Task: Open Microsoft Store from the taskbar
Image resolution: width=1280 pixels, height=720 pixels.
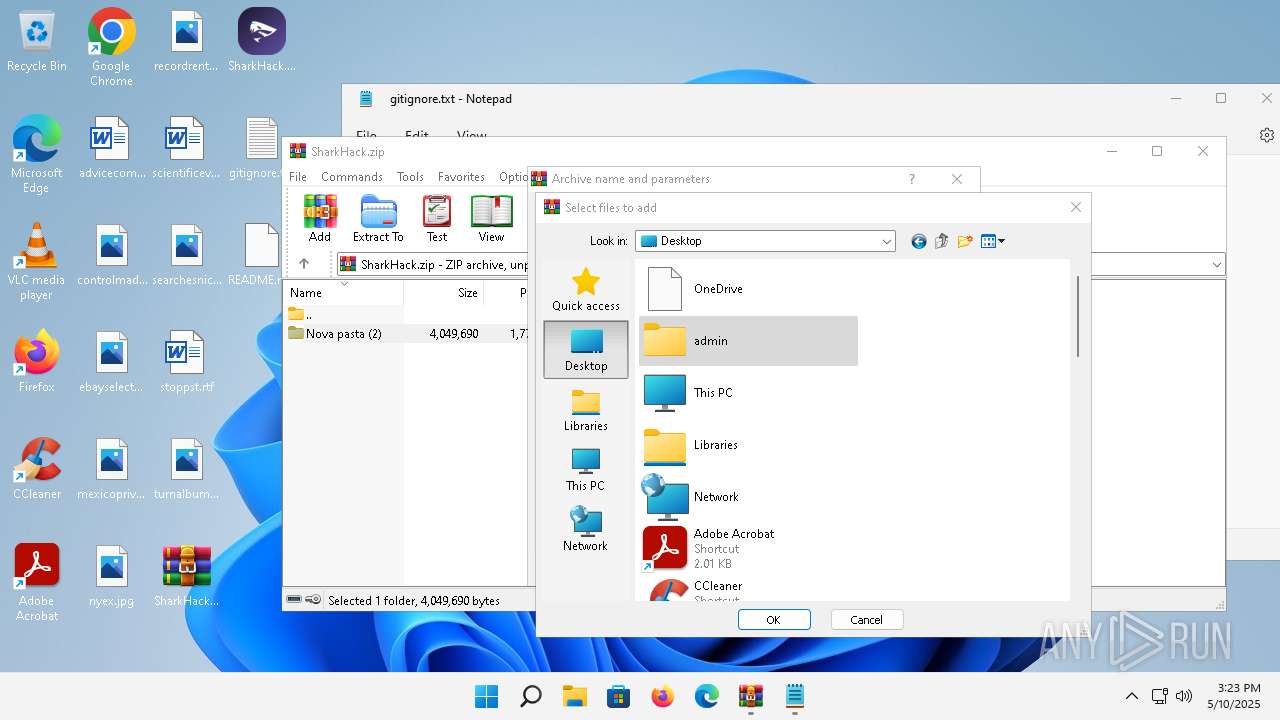Action: [x=618, y=696]
